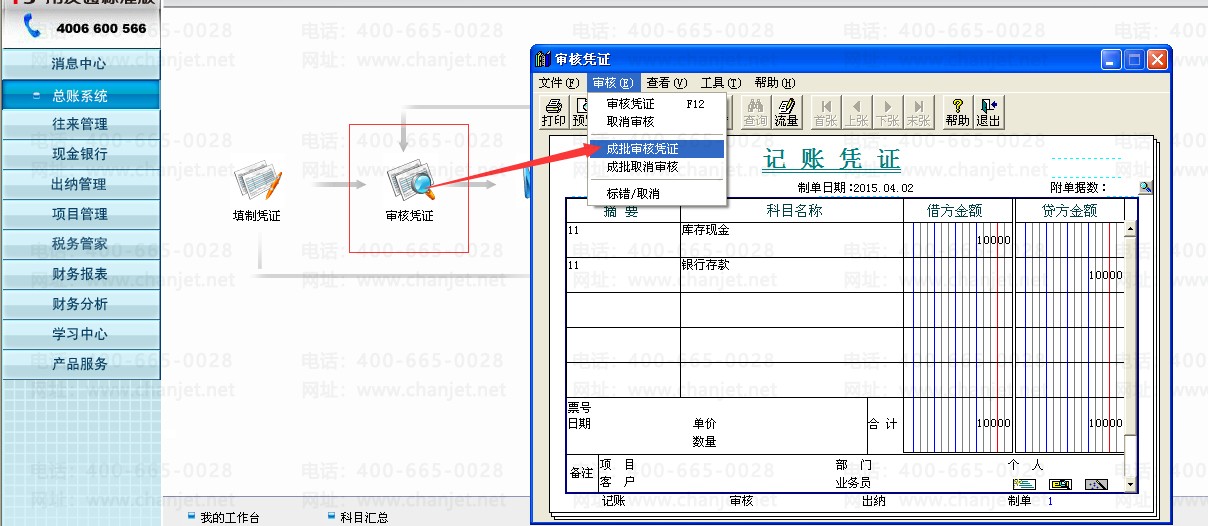The height and width of the screenshot is (526, 1208).
Task: Open the 查看(V) menu
Action: coord(666,83)
